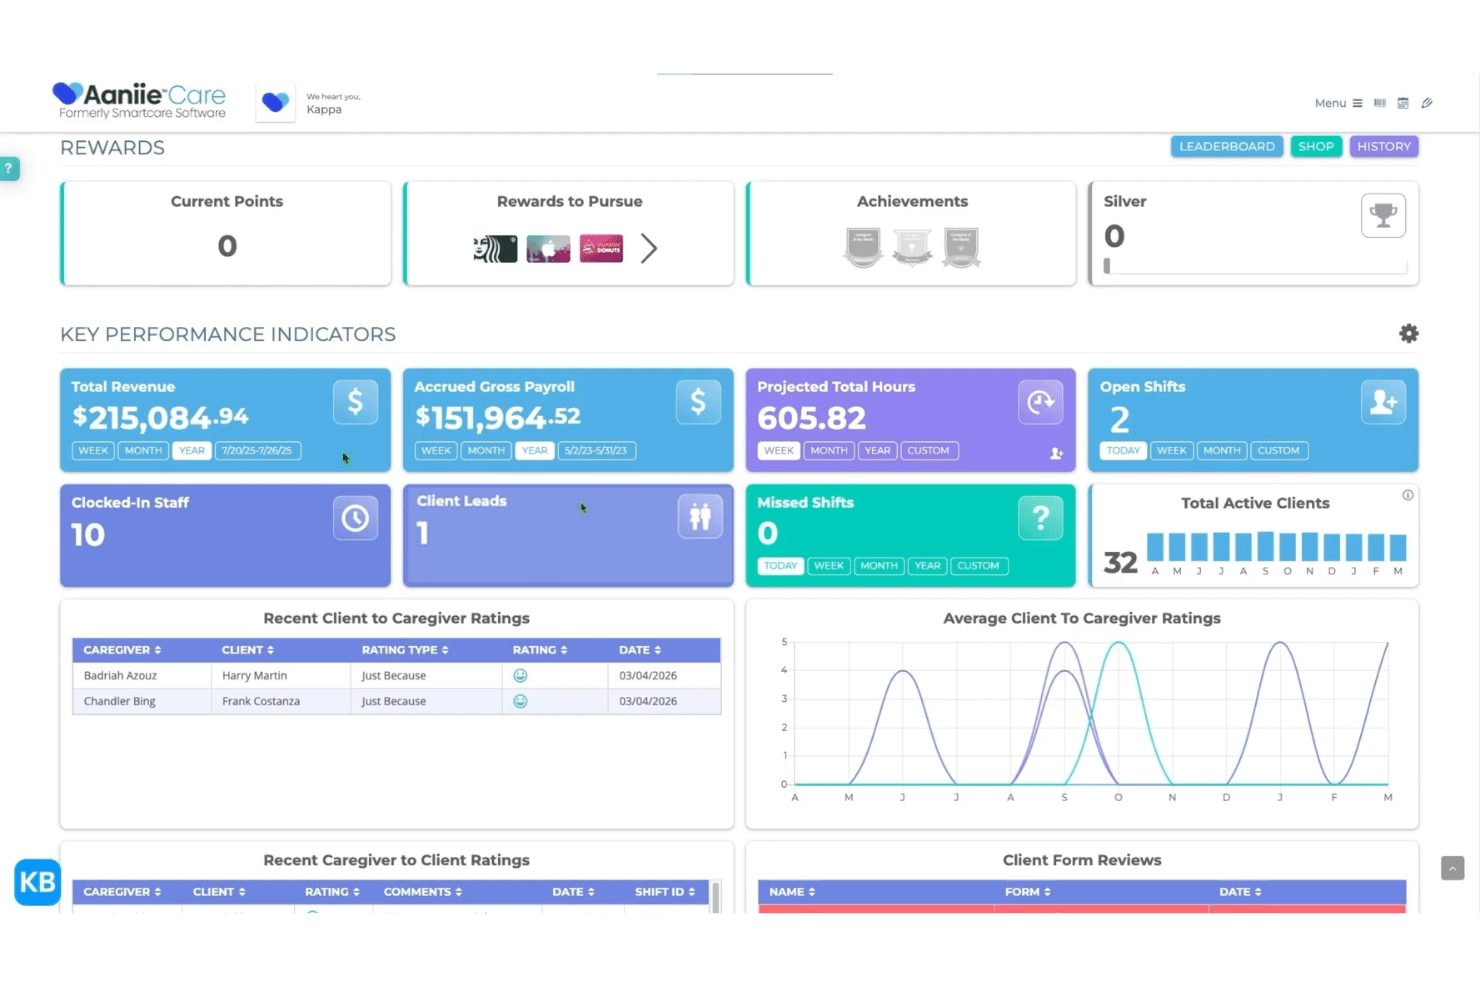Click the Clocked-In Staff clock icon

(x=355, y=518)
